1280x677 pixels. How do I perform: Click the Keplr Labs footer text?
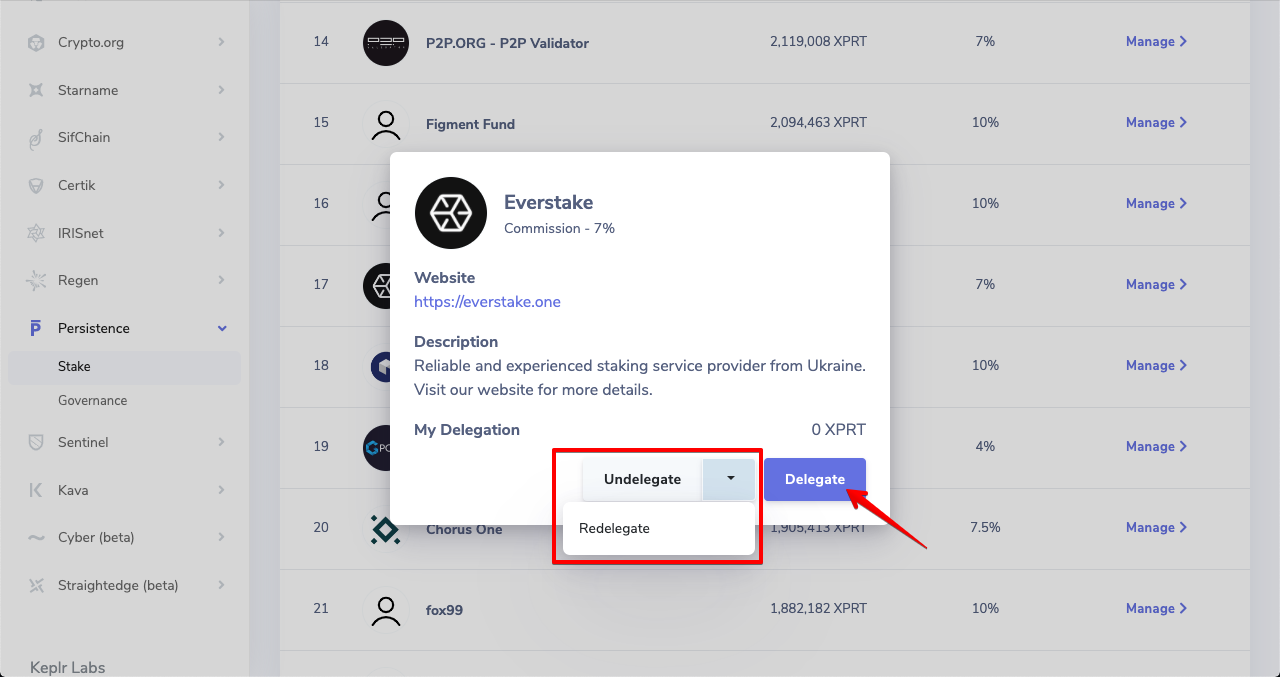[67, 668]
